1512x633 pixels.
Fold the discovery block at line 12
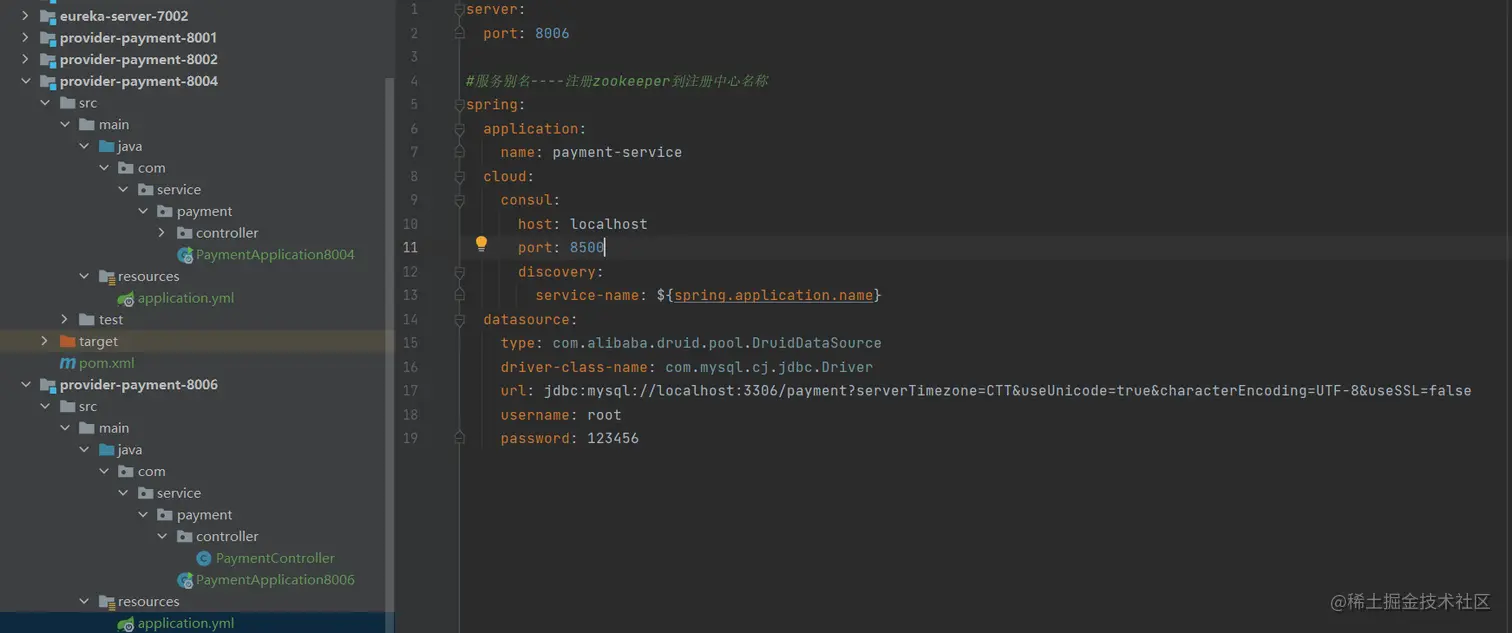[x=460, y=272]
